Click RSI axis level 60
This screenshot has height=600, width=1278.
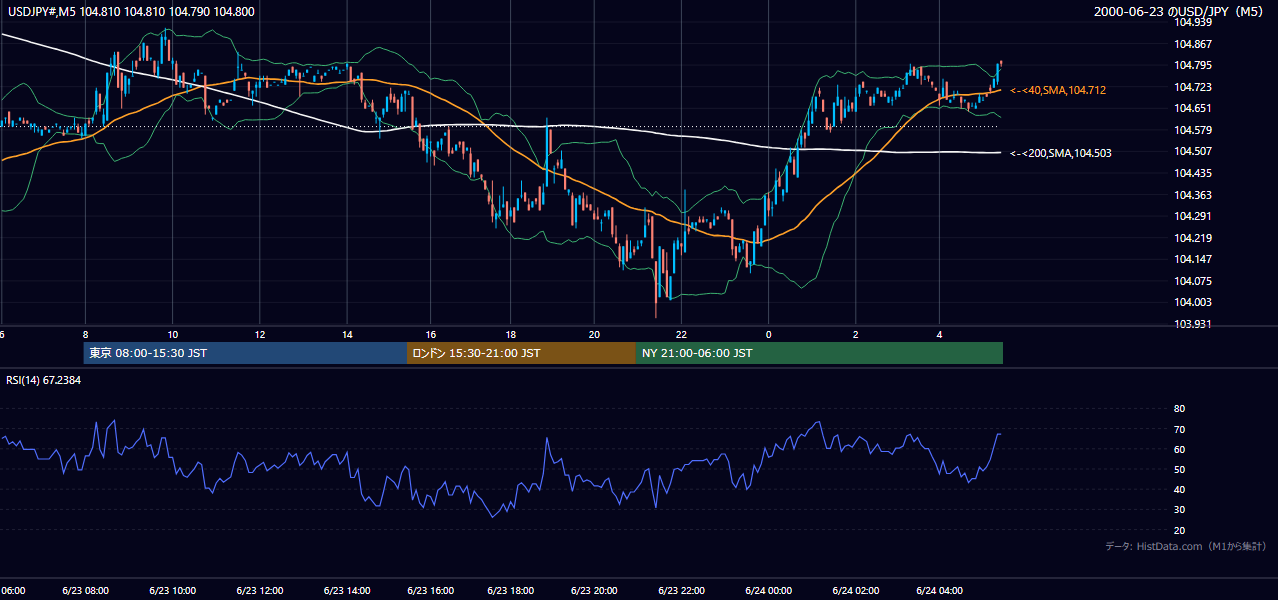1179,449
